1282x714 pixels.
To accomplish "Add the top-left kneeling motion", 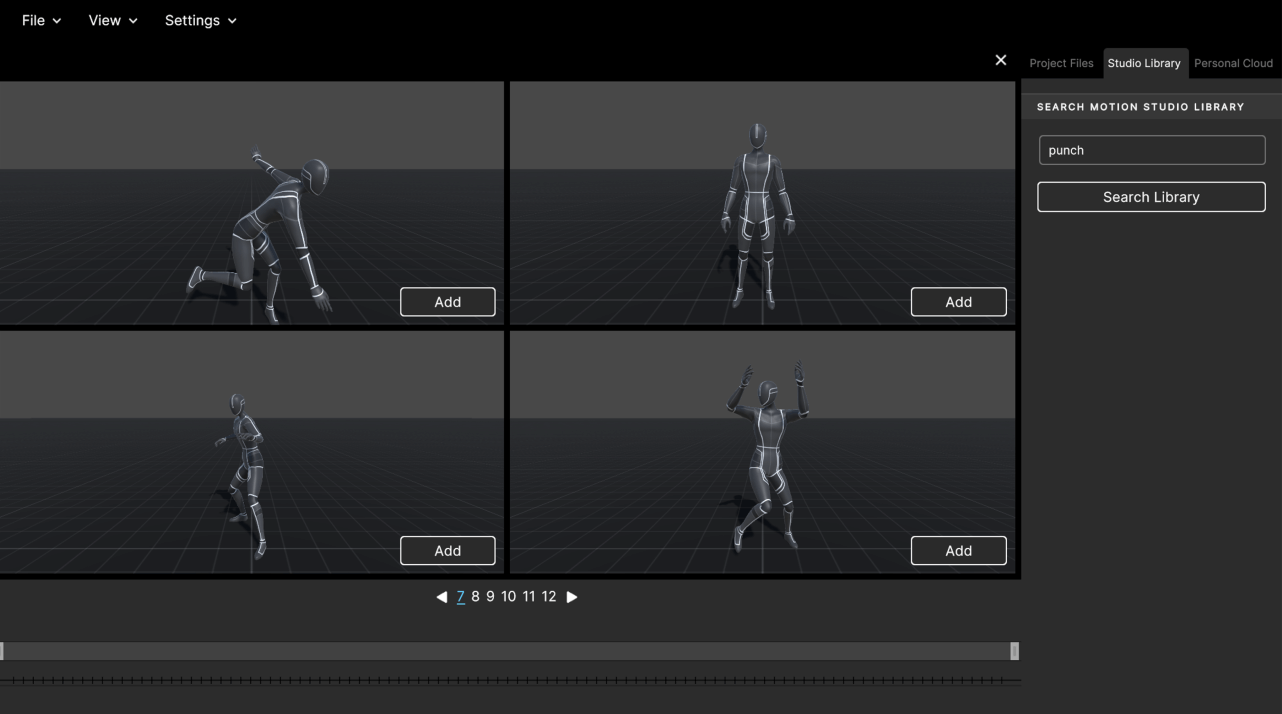I will (x=447, y=301).
